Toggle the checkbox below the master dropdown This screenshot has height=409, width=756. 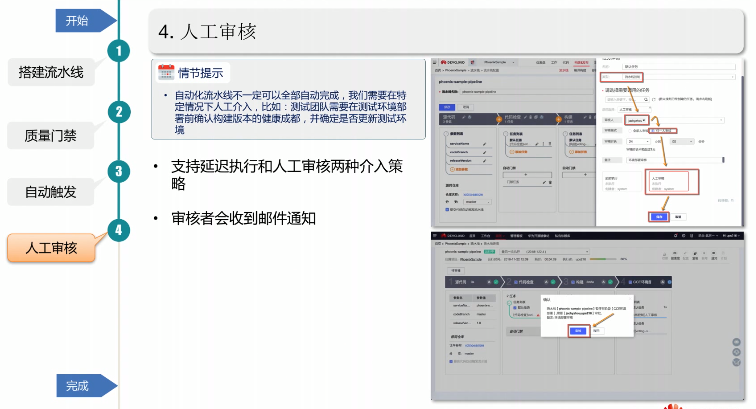[447, 210]
